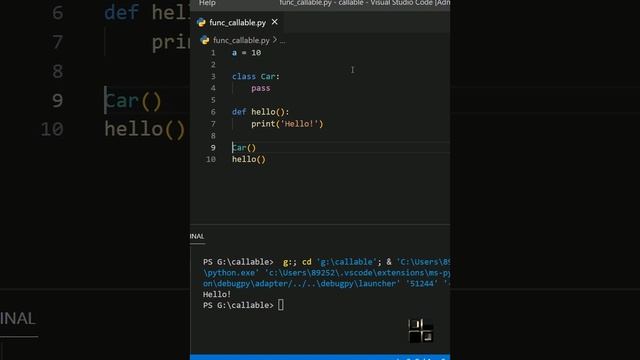Open the Help menu
The height and width of the screenshot is (360, 640).
pyautogui.click(x=207, y=3)
